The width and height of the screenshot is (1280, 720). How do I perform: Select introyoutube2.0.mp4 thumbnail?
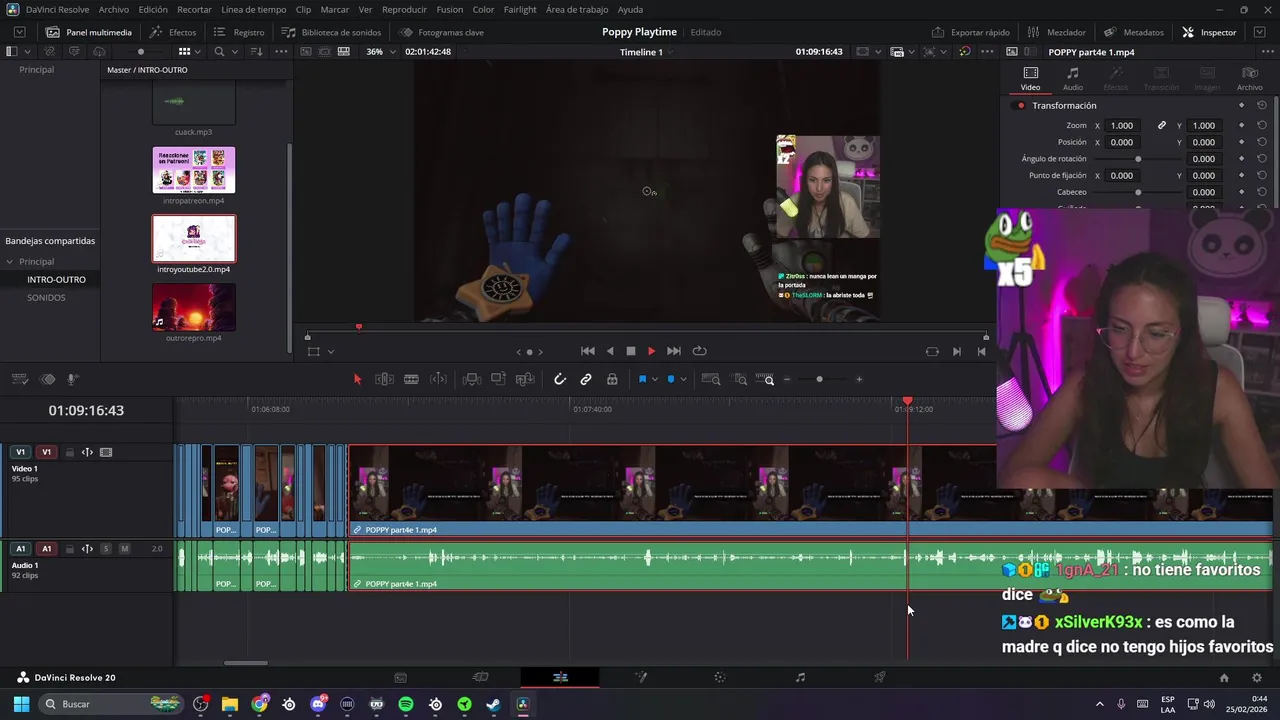(x=194, y=238)
